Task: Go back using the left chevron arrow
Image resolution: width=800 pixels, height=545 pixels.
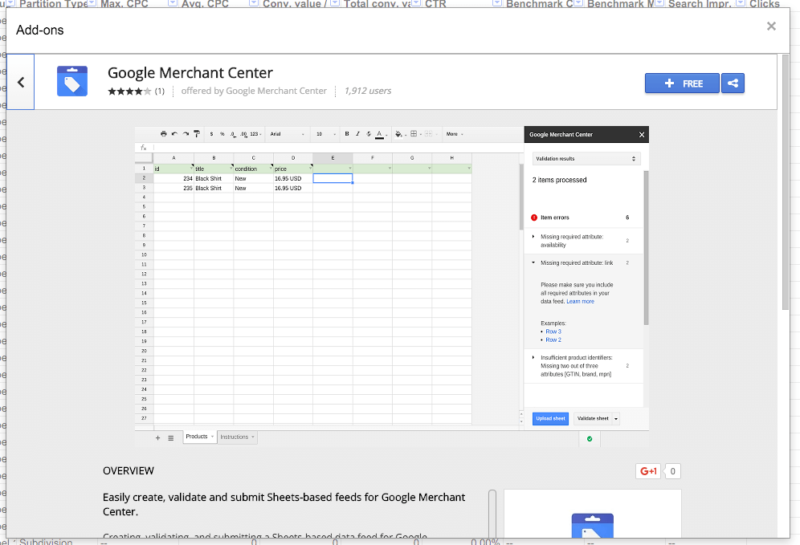Action: point(20,82)
